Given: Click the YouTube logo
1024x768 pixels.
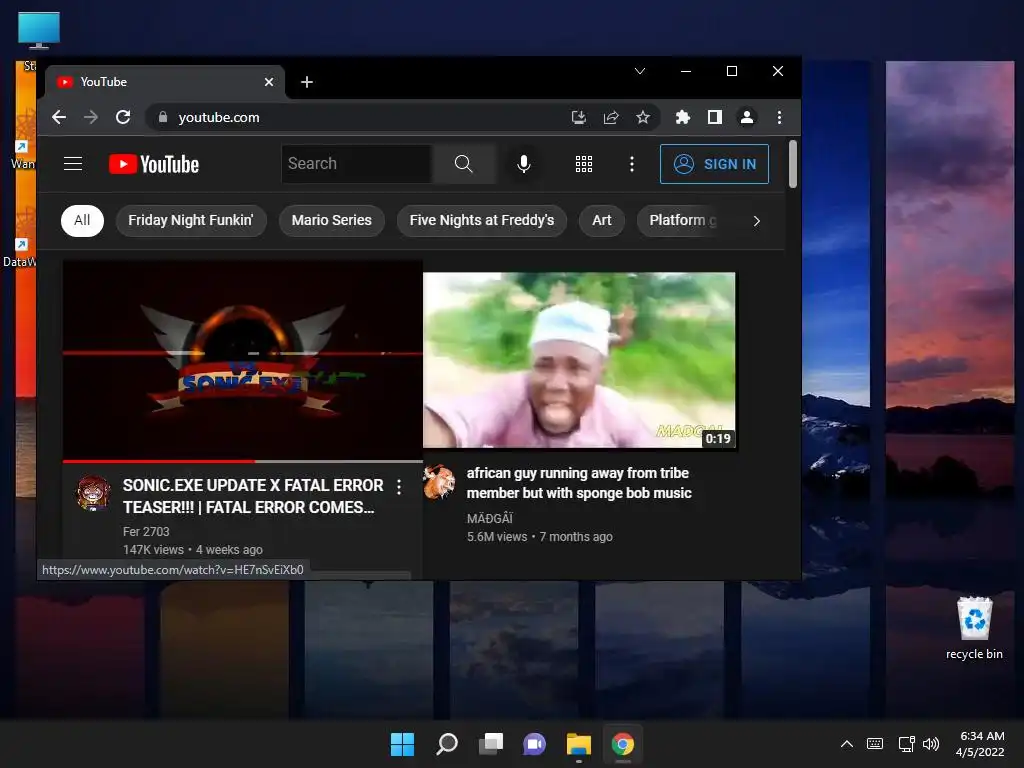Looking at the screenshot, I should (154, 164).
